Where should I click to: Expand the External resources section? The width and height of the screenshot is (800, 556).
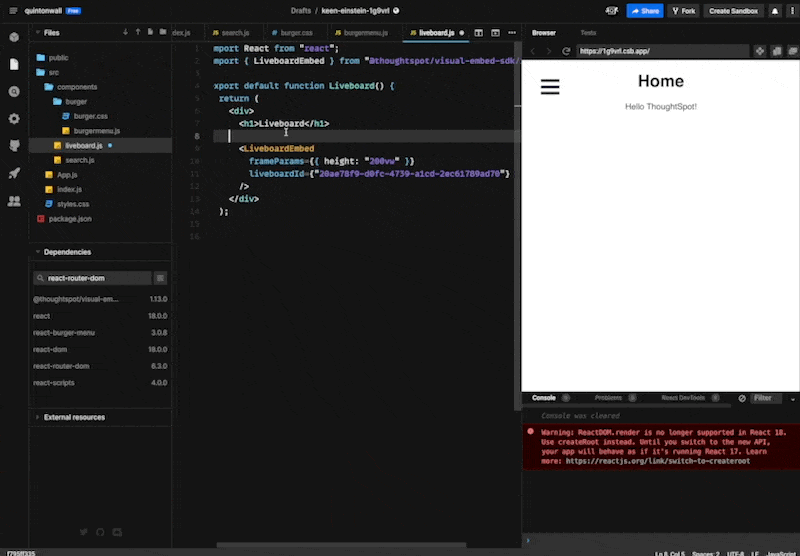(x=38, y=417)
